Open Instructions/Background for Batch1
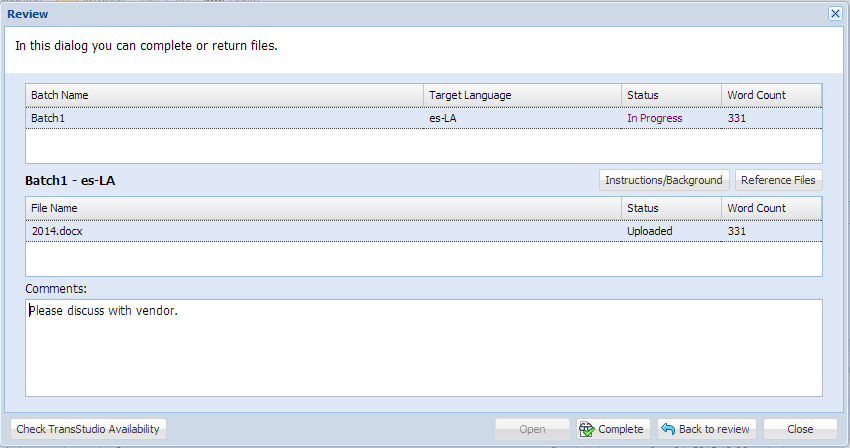This screenshot has height=448, width=850. 664,180
